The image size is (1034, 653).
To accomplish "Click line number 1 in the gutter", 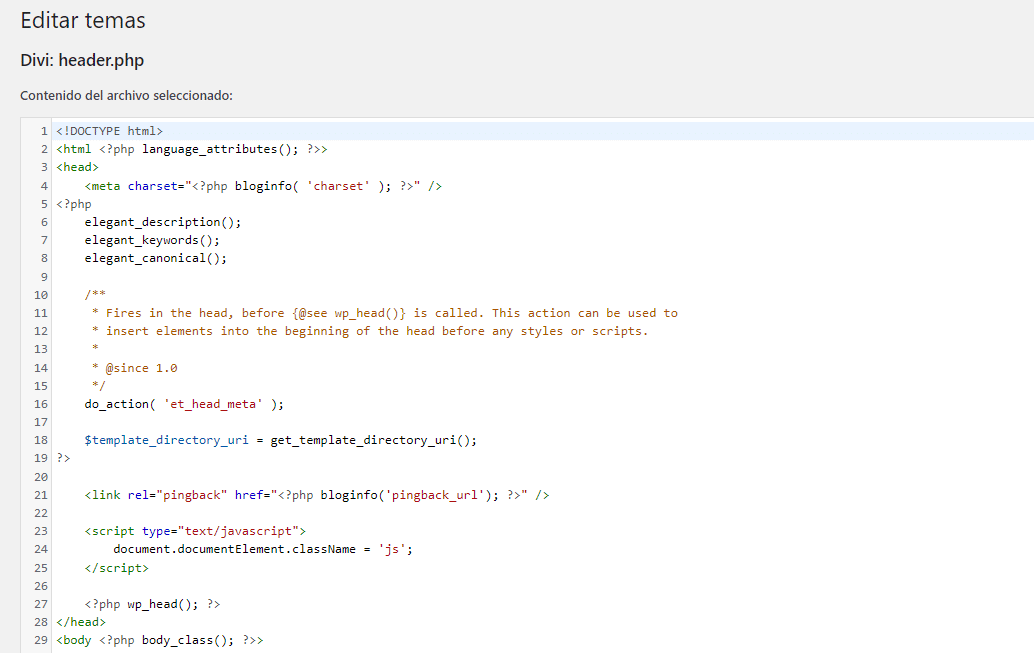I will (44, 131).
